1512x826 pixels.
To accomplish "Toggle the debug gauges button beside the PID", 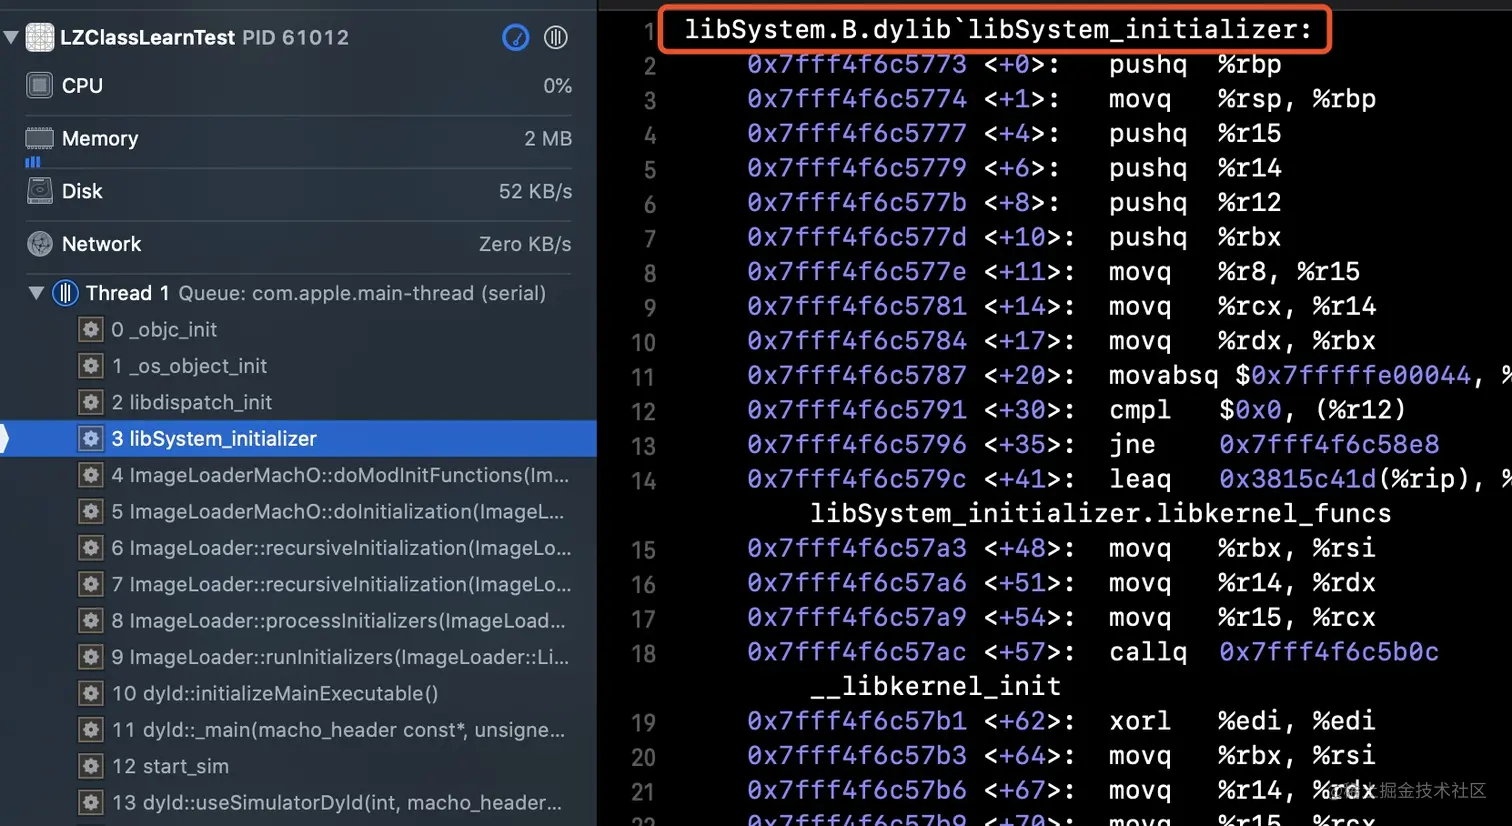I will click(x=515, y=38).
